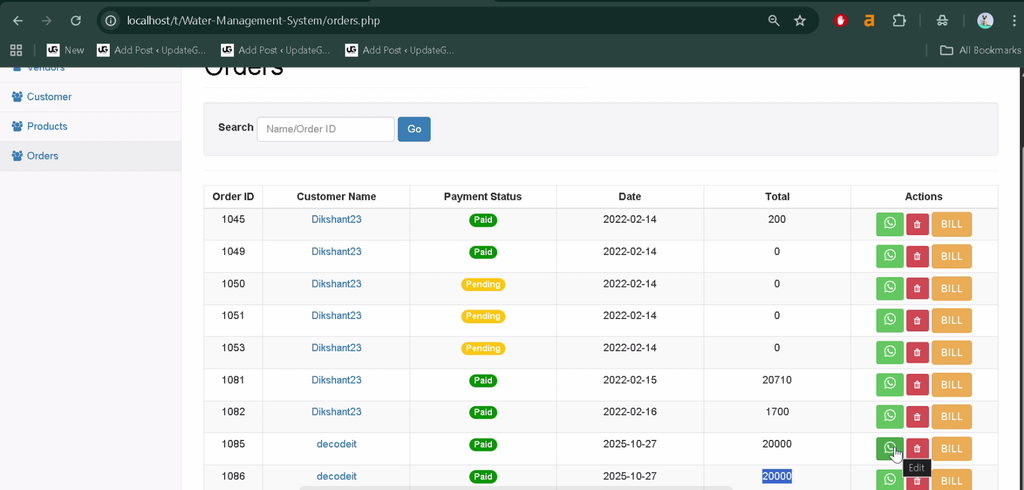
Task: Click the highlighted total 20000 for order 1086
Action: (x=777, y=476)
